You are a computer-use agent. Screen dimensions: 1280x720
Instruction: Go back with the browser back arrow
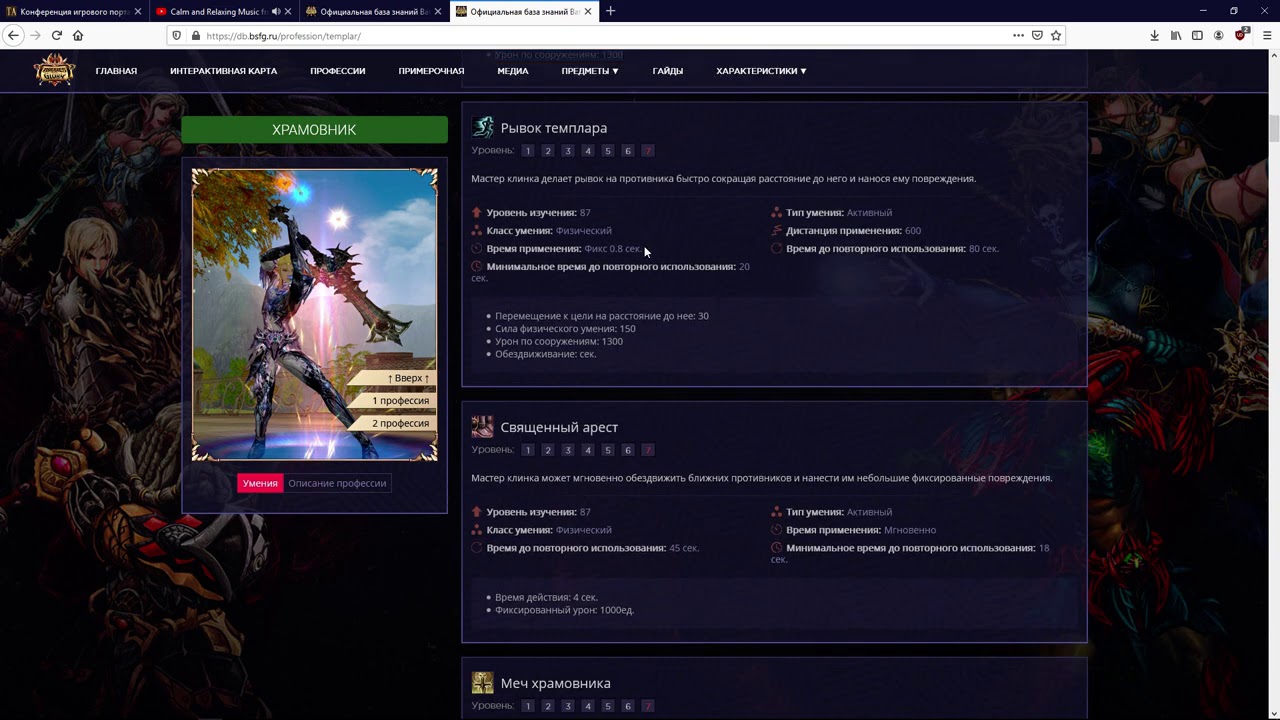13,35
